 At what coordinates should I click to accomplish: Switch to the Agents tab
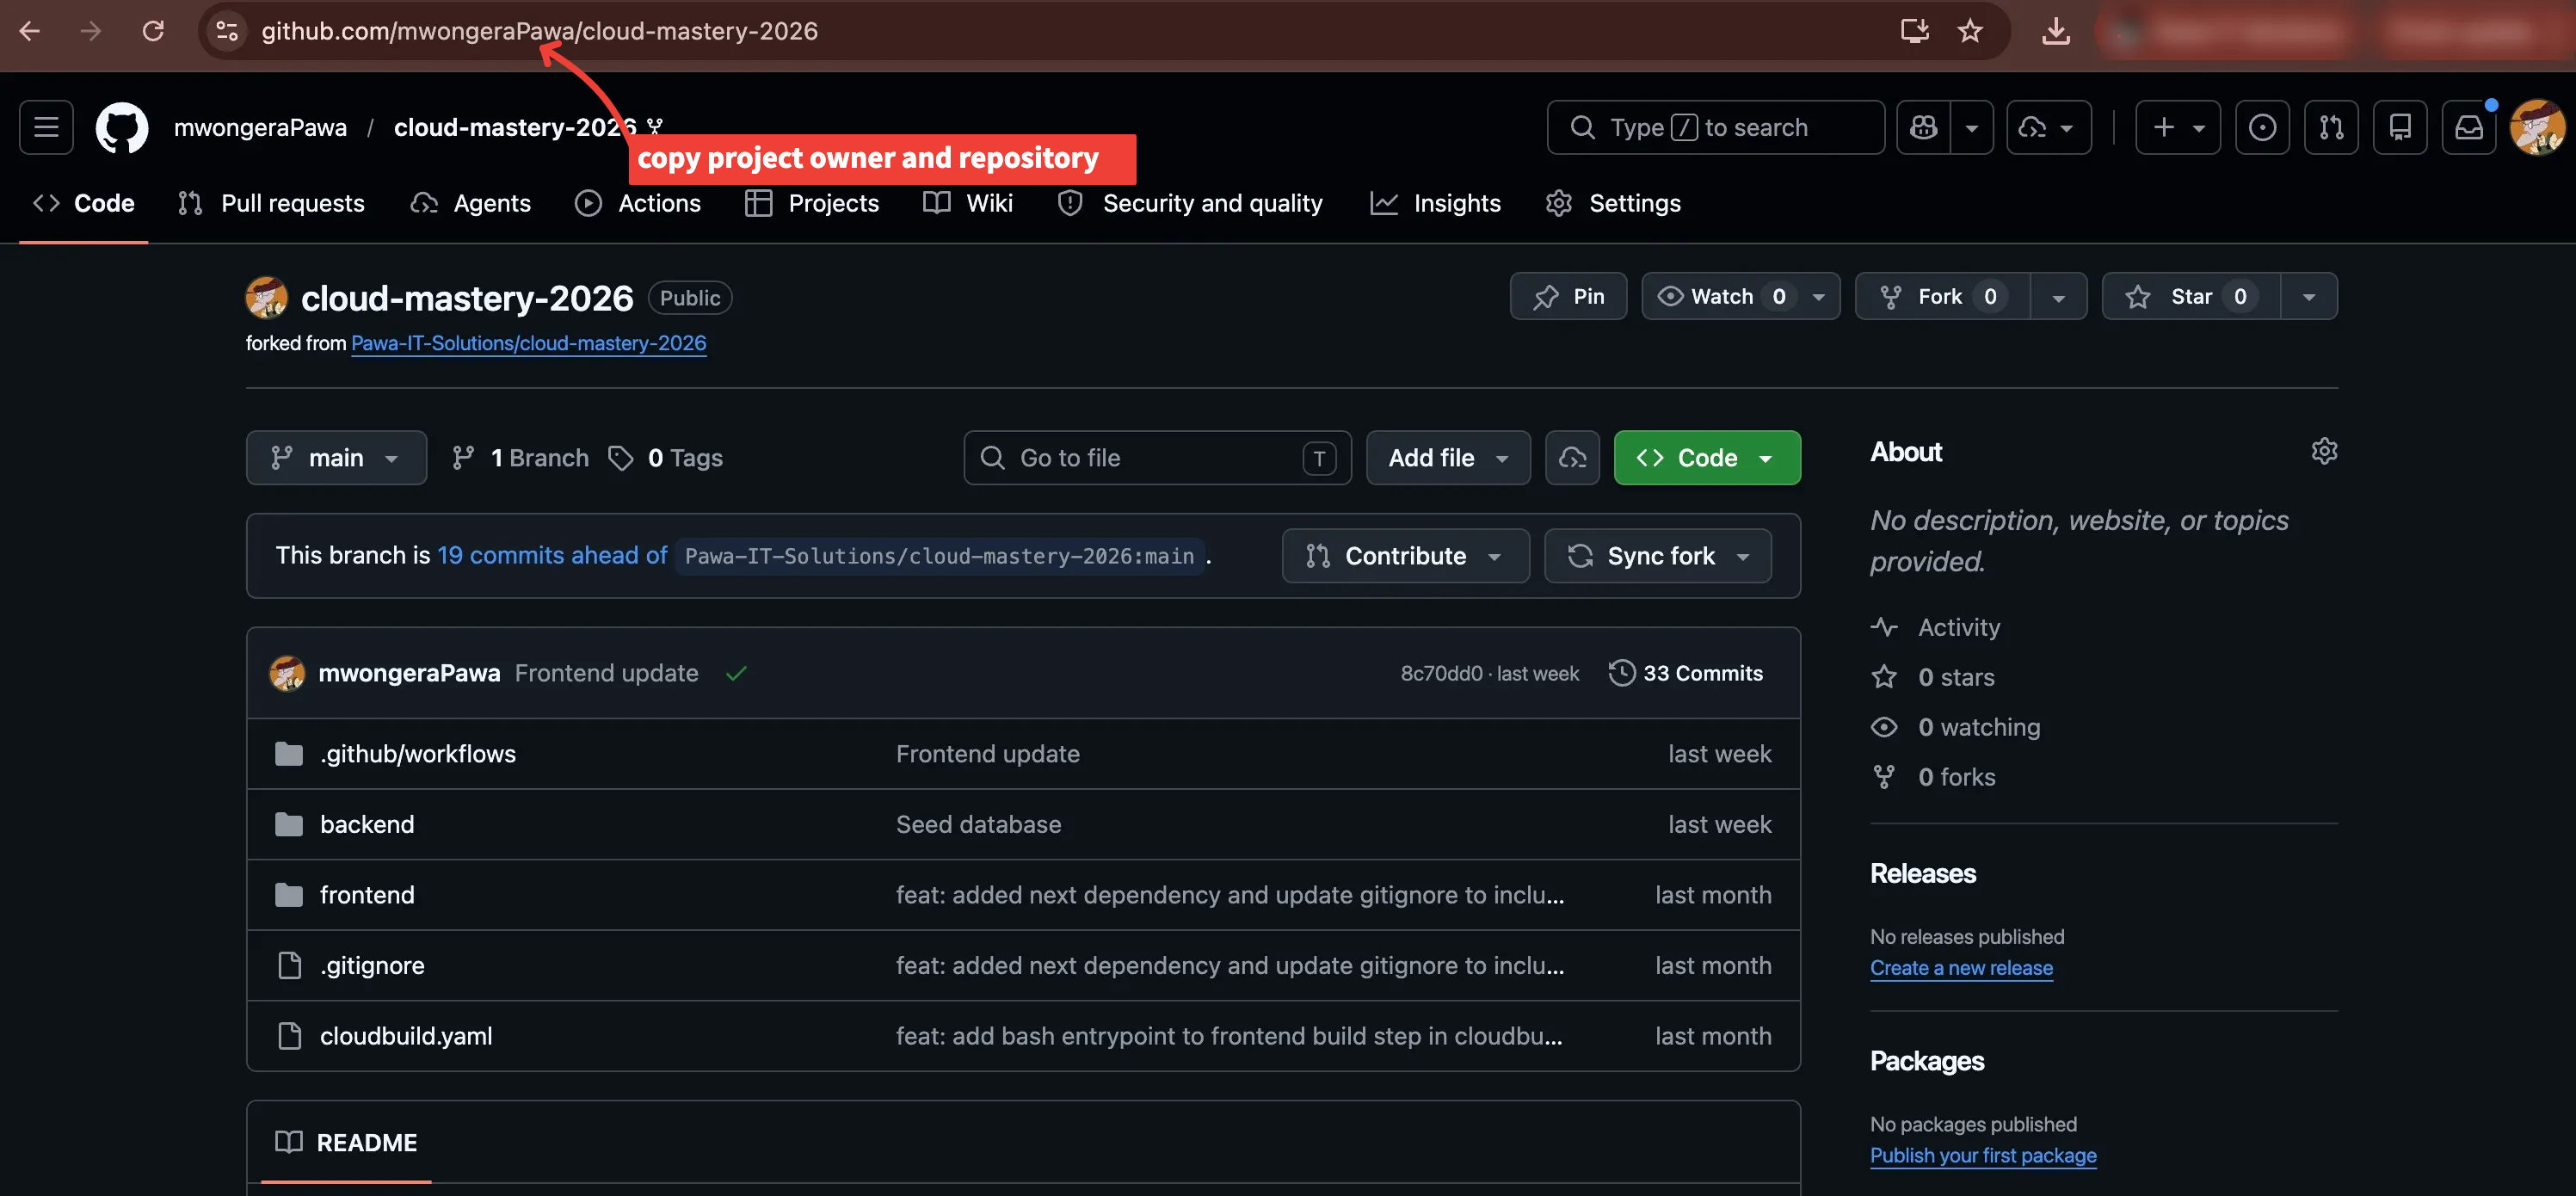[471, 203]
